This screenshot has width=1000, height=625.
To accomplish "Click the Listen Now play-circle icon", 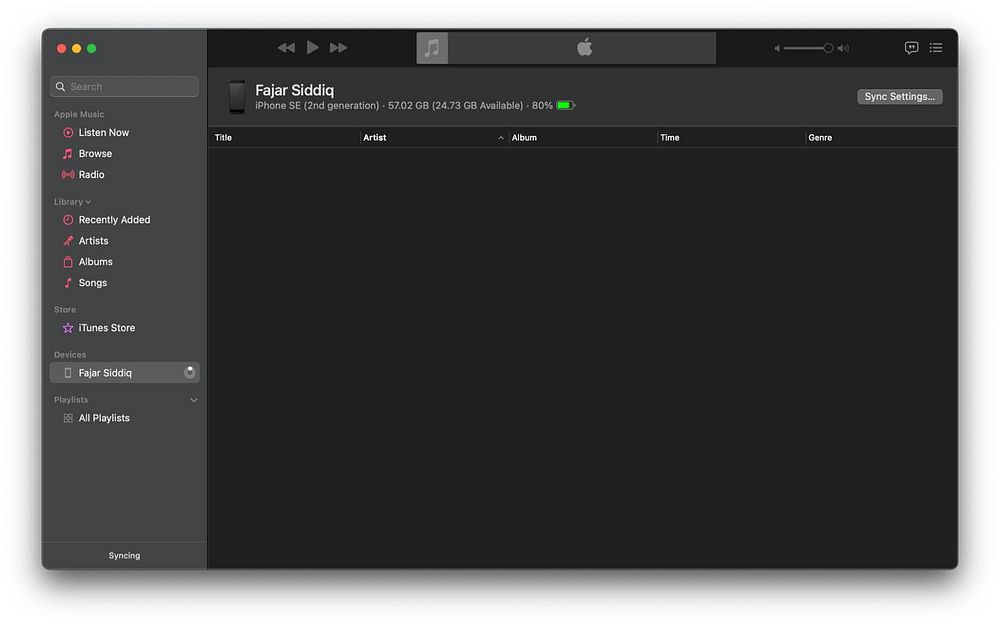I will point(68,133).
